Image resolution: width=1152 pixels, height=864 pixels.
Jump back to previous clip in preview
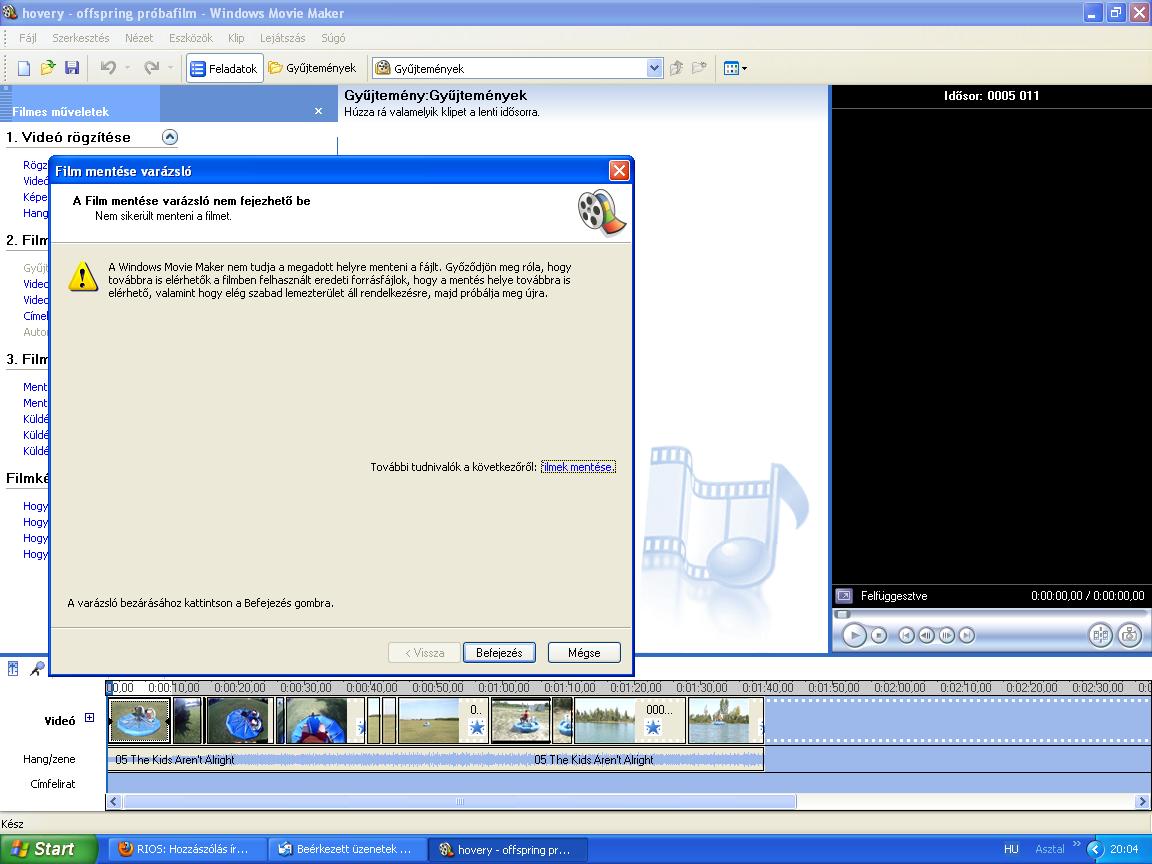click(x=907, y=636)
